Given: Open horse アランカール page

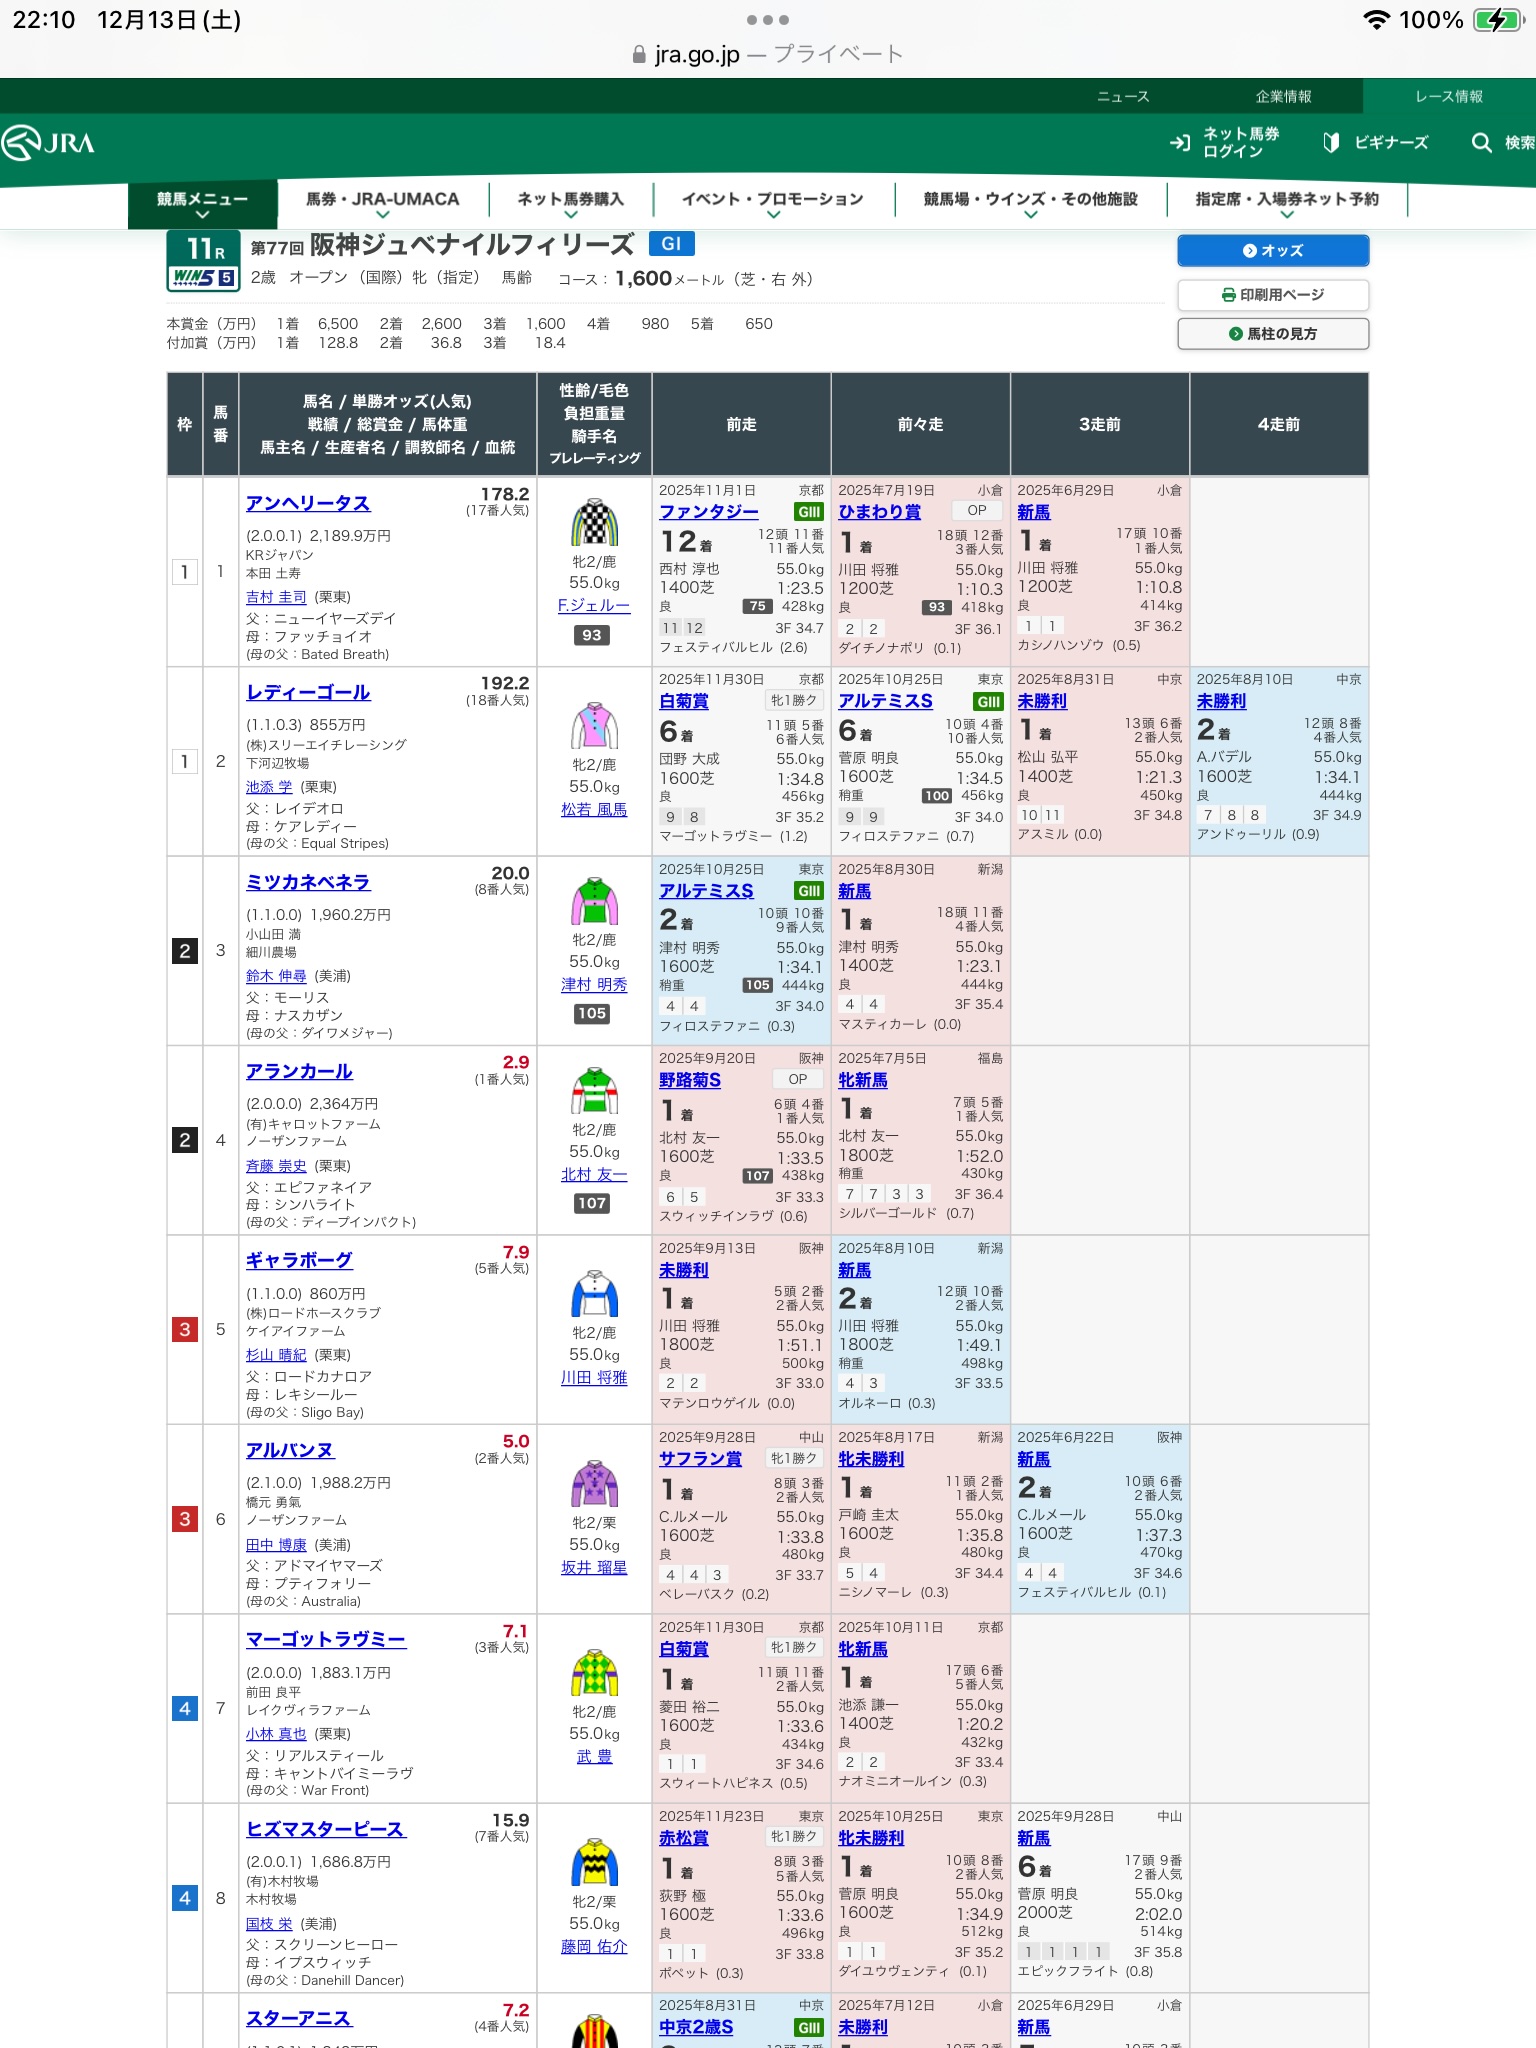Looking at the screenshot, I should click(299, 1072).
